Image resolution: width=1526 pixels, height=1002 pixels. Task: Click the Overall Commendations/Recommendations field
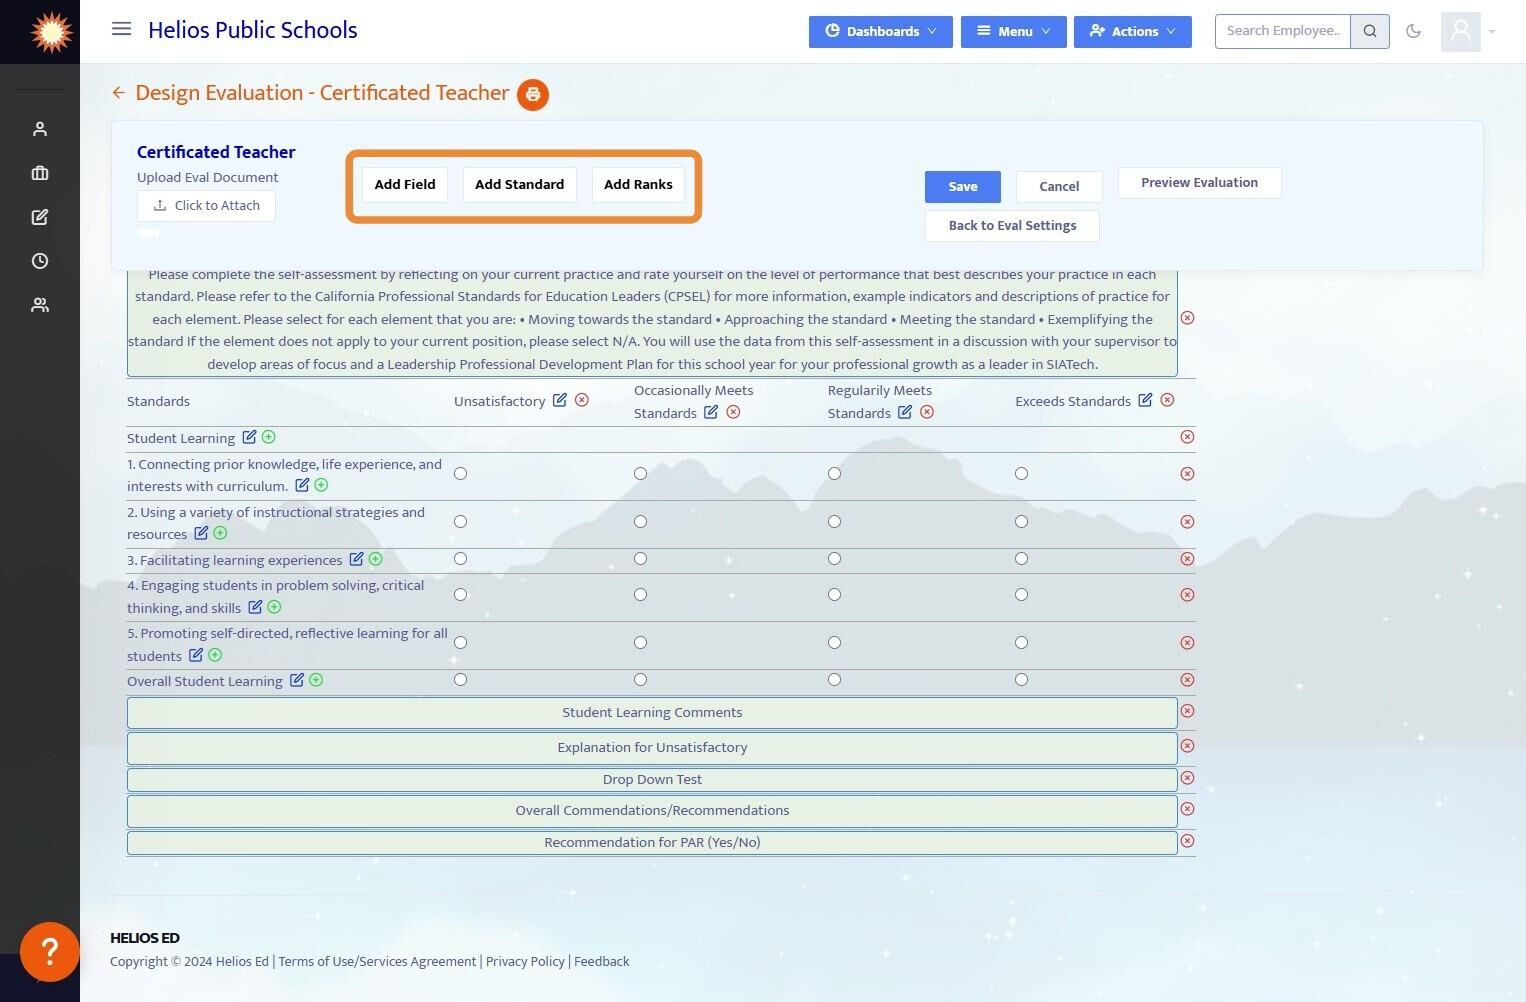(652, 810)
